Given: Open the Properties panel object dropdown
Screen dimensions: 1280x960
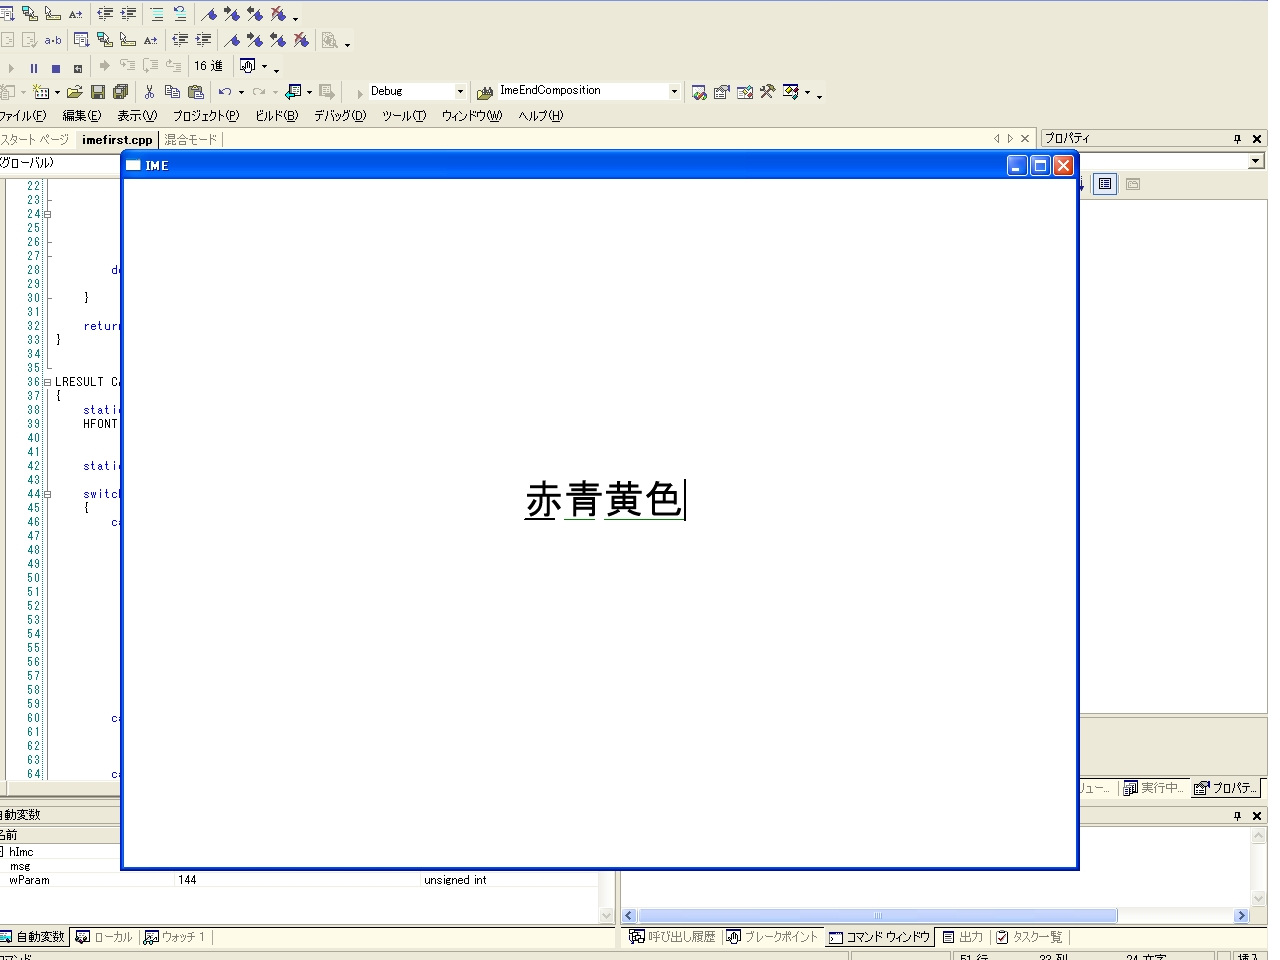Looking at the screenshot, I should tap(1256, 161).
